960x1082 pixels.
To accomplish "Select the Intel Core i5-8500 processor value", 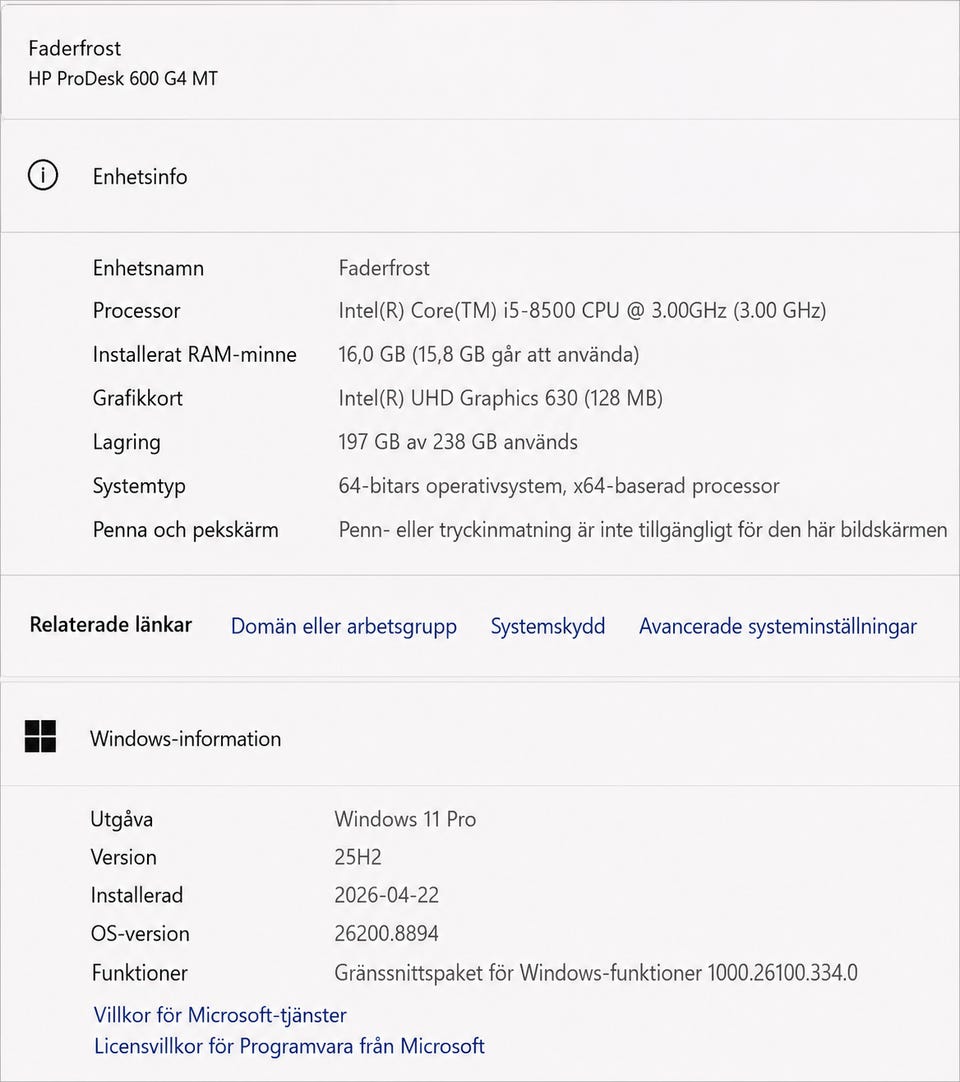I will click(582, 311).
